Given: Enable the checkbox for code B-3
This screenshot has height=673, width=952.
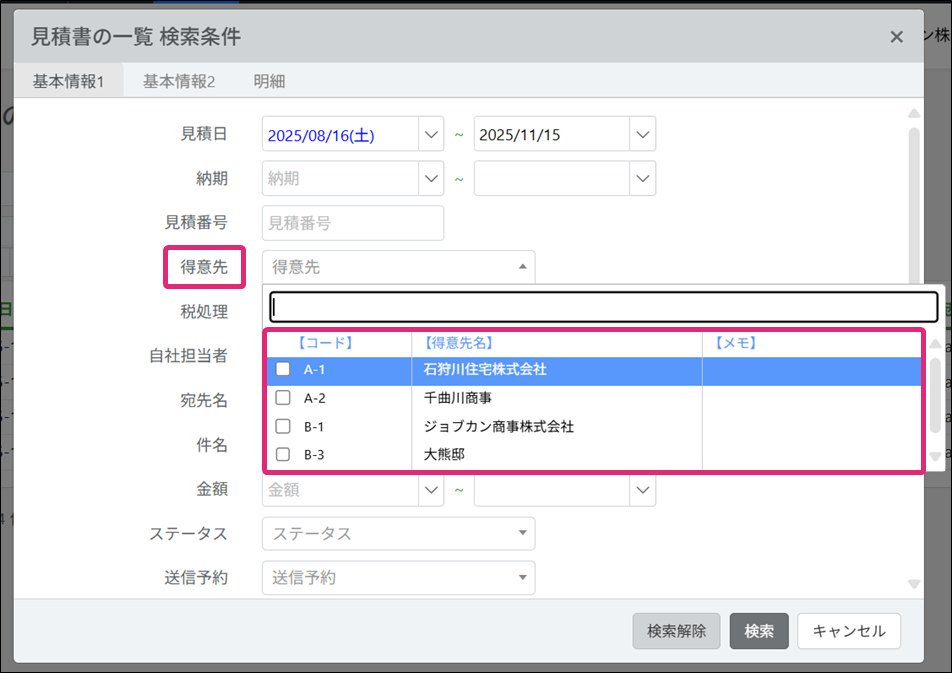Looking at the screenshot, I should coord(283,455).
